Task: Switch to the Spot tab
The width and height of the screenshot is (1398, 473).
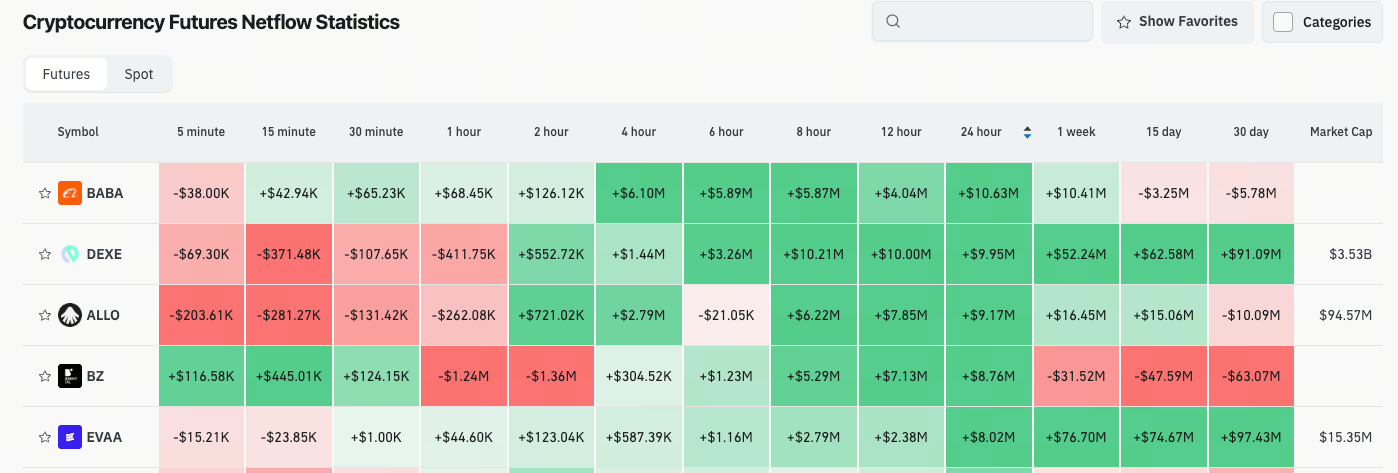Action: pyautogui.click(x=139, y=74)
